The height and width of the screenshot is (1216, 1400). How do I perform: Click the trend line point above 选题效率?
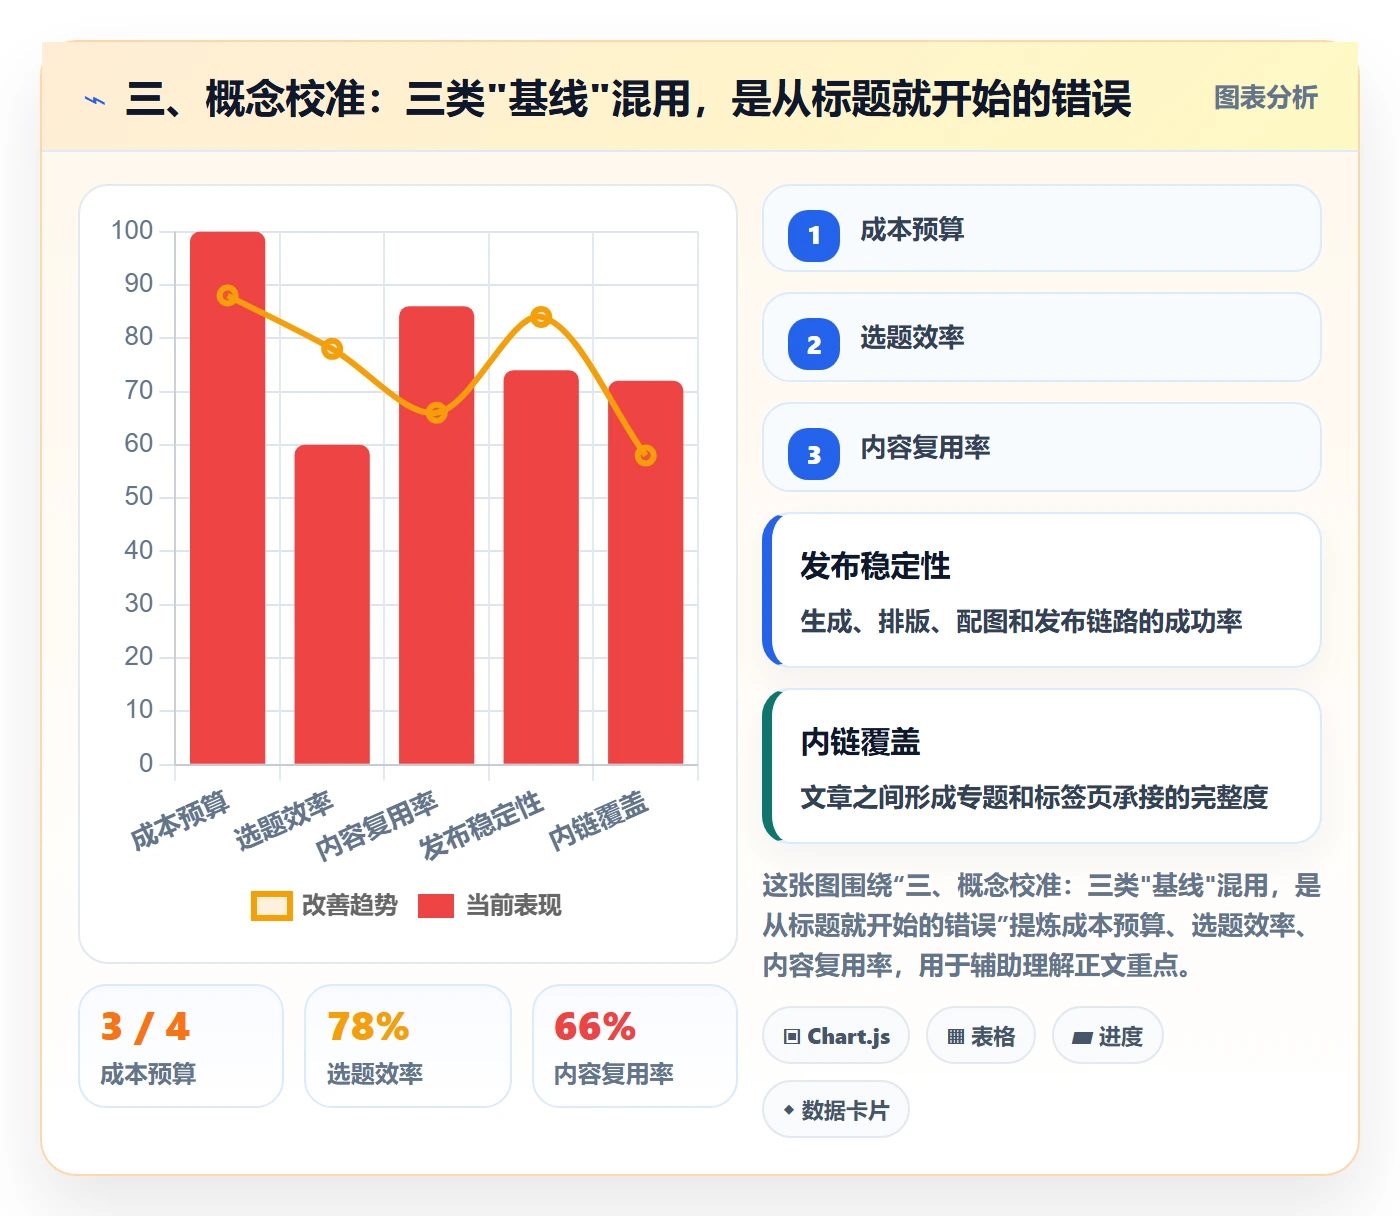pyautogui.click(x=332, y=349)
